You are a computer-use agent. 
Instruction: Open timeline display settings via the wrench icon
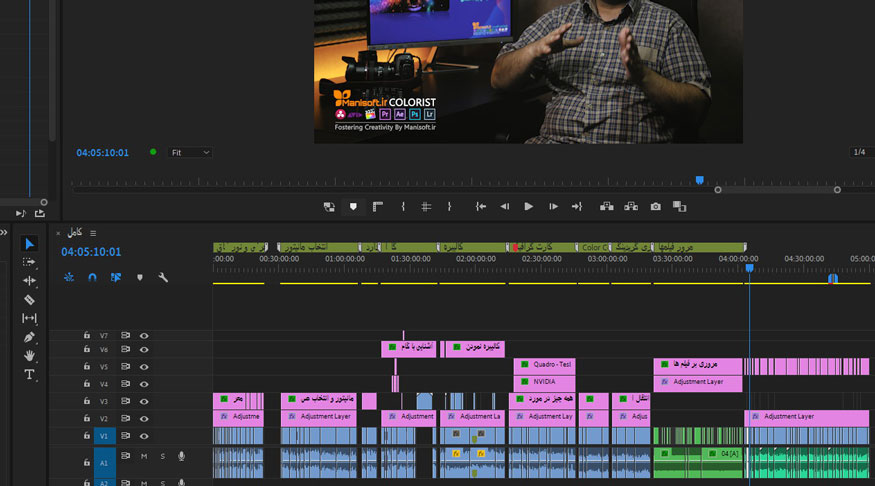click(x=163, y=277)
